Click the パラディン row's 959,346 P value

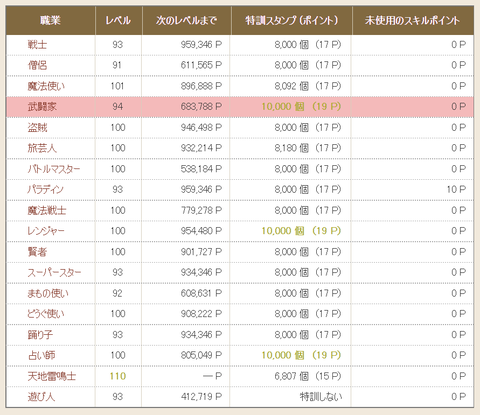pyautogui.click(x=201, y=189)
